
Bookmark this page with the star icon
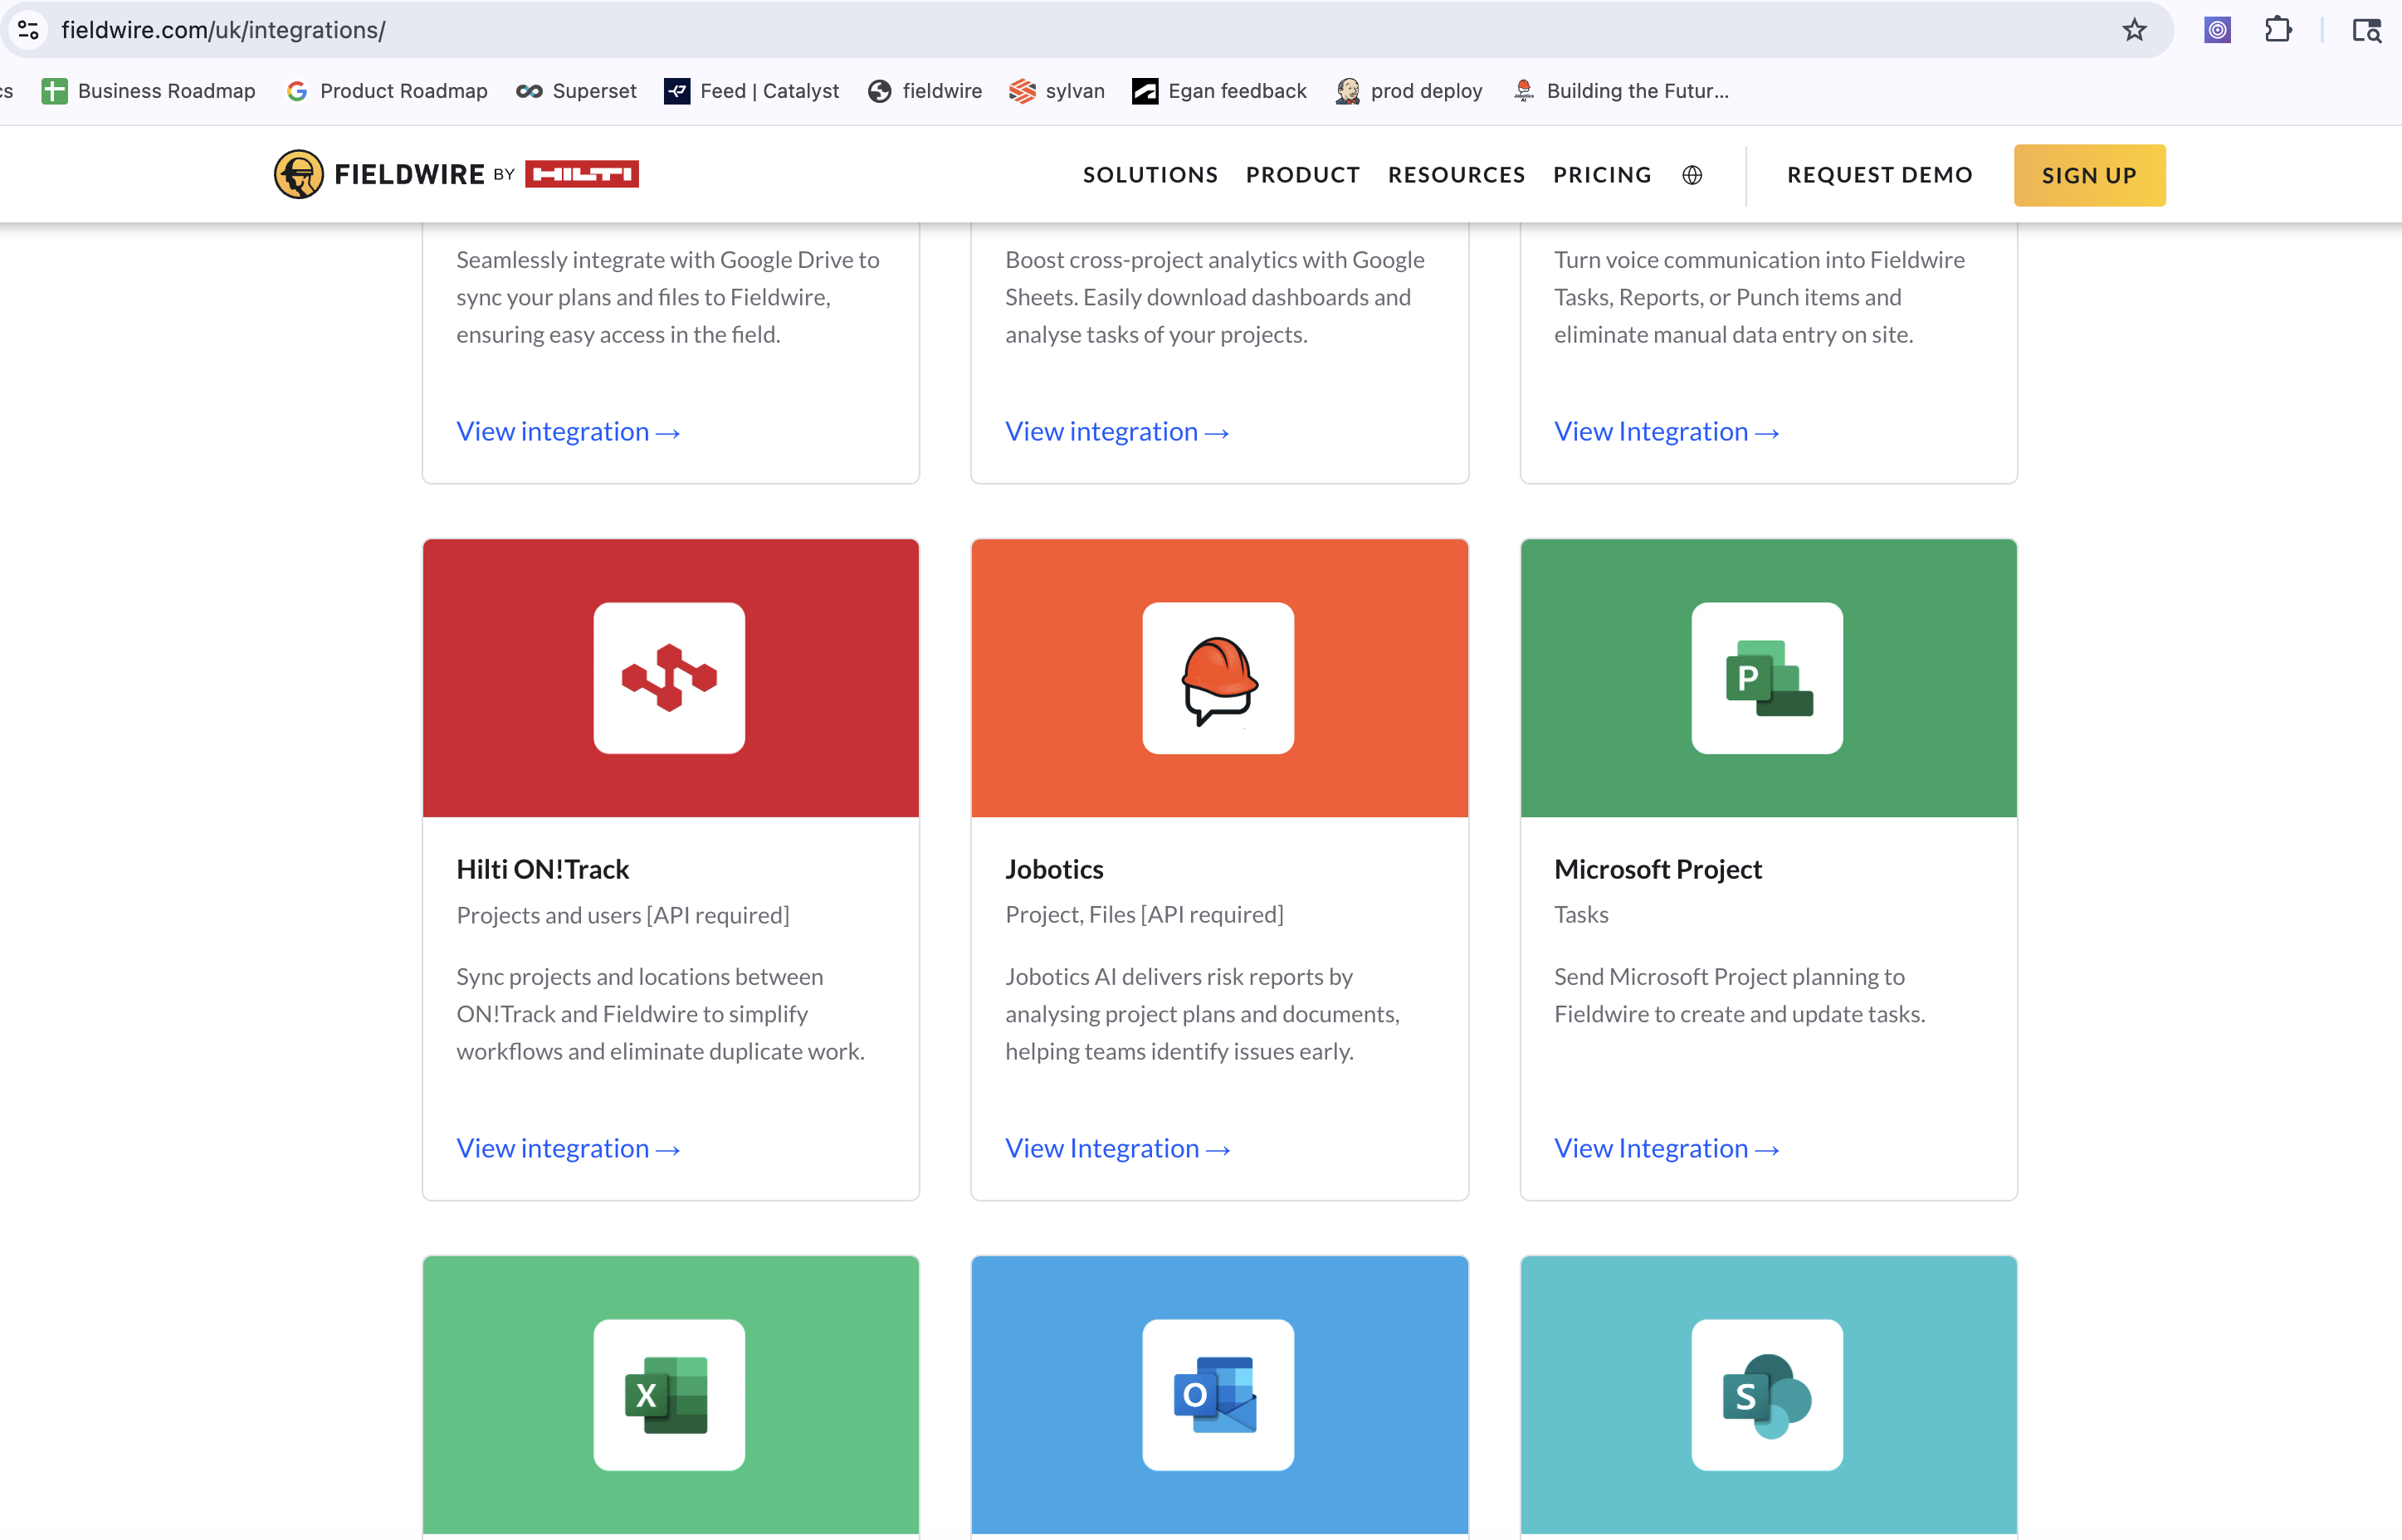click(2134, 30)
